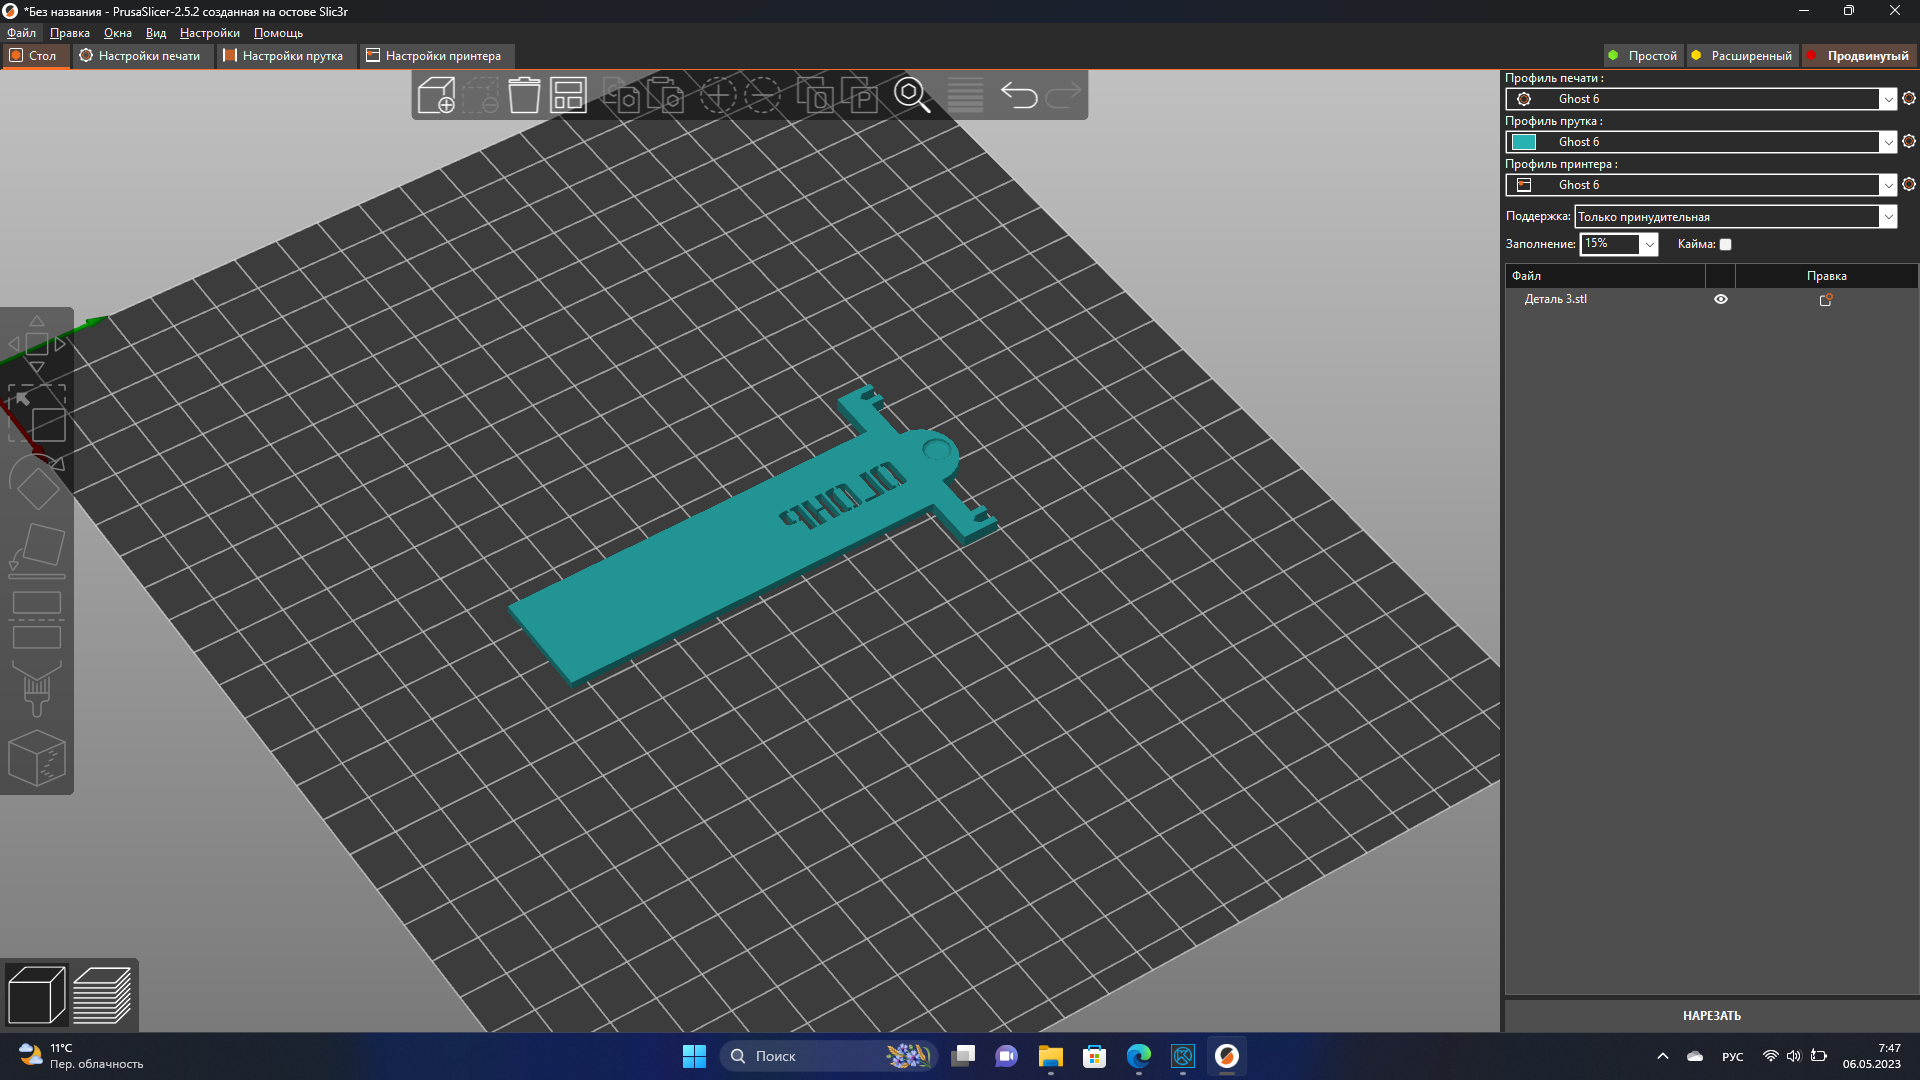Toggle visibility eye for Деталь 3.stl
Viewport: 1920px width, 1080px height.
[1720, 299]
